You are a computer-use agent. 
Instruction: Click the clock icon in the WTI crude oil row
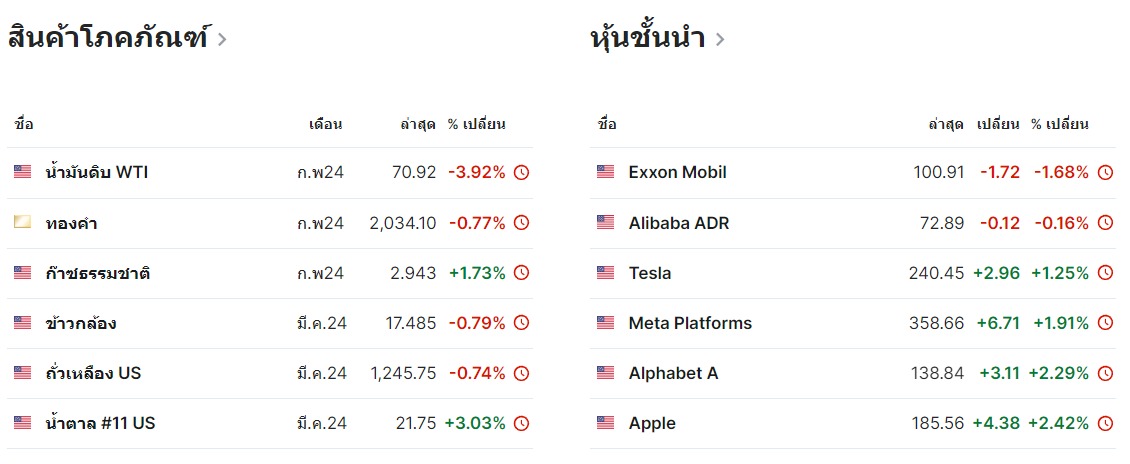521,173
